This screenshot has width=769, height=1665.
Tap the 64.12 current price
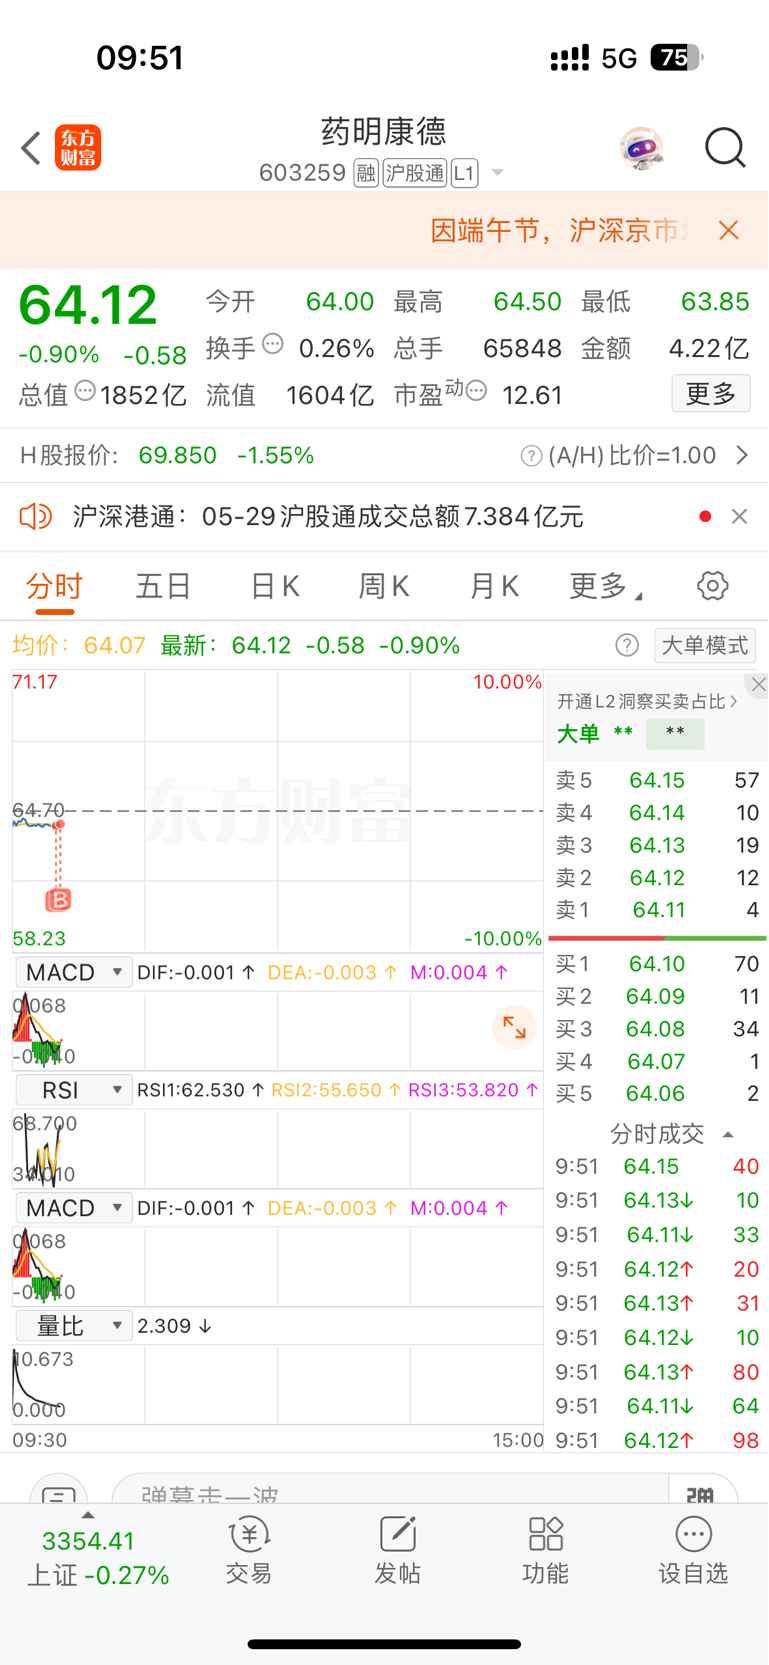[x=88, y=305]
